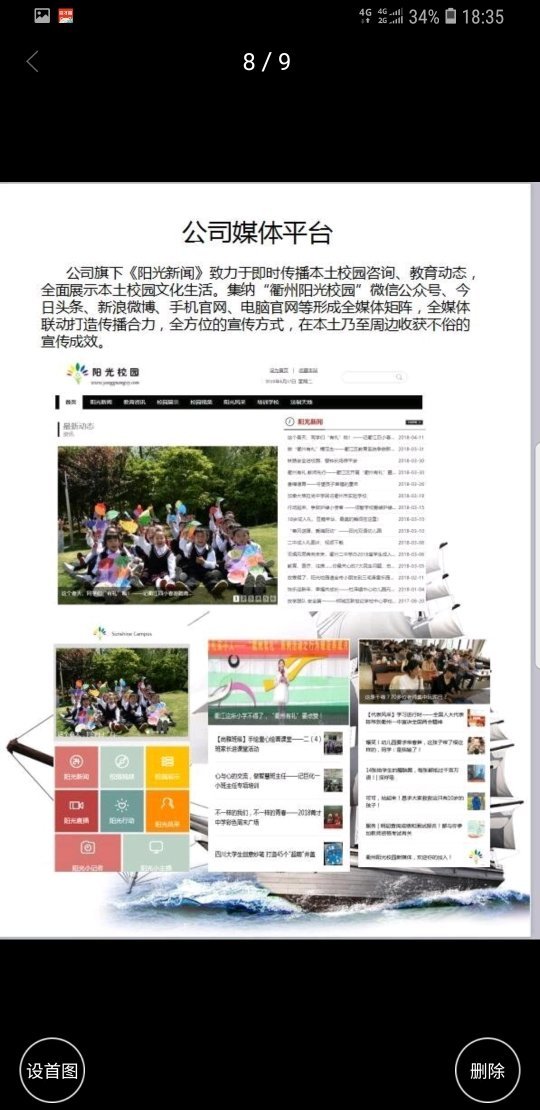This screenshot has width=540, height=1110.
Task: Open the picture notification icon in status bar
Action: (42, 16)
